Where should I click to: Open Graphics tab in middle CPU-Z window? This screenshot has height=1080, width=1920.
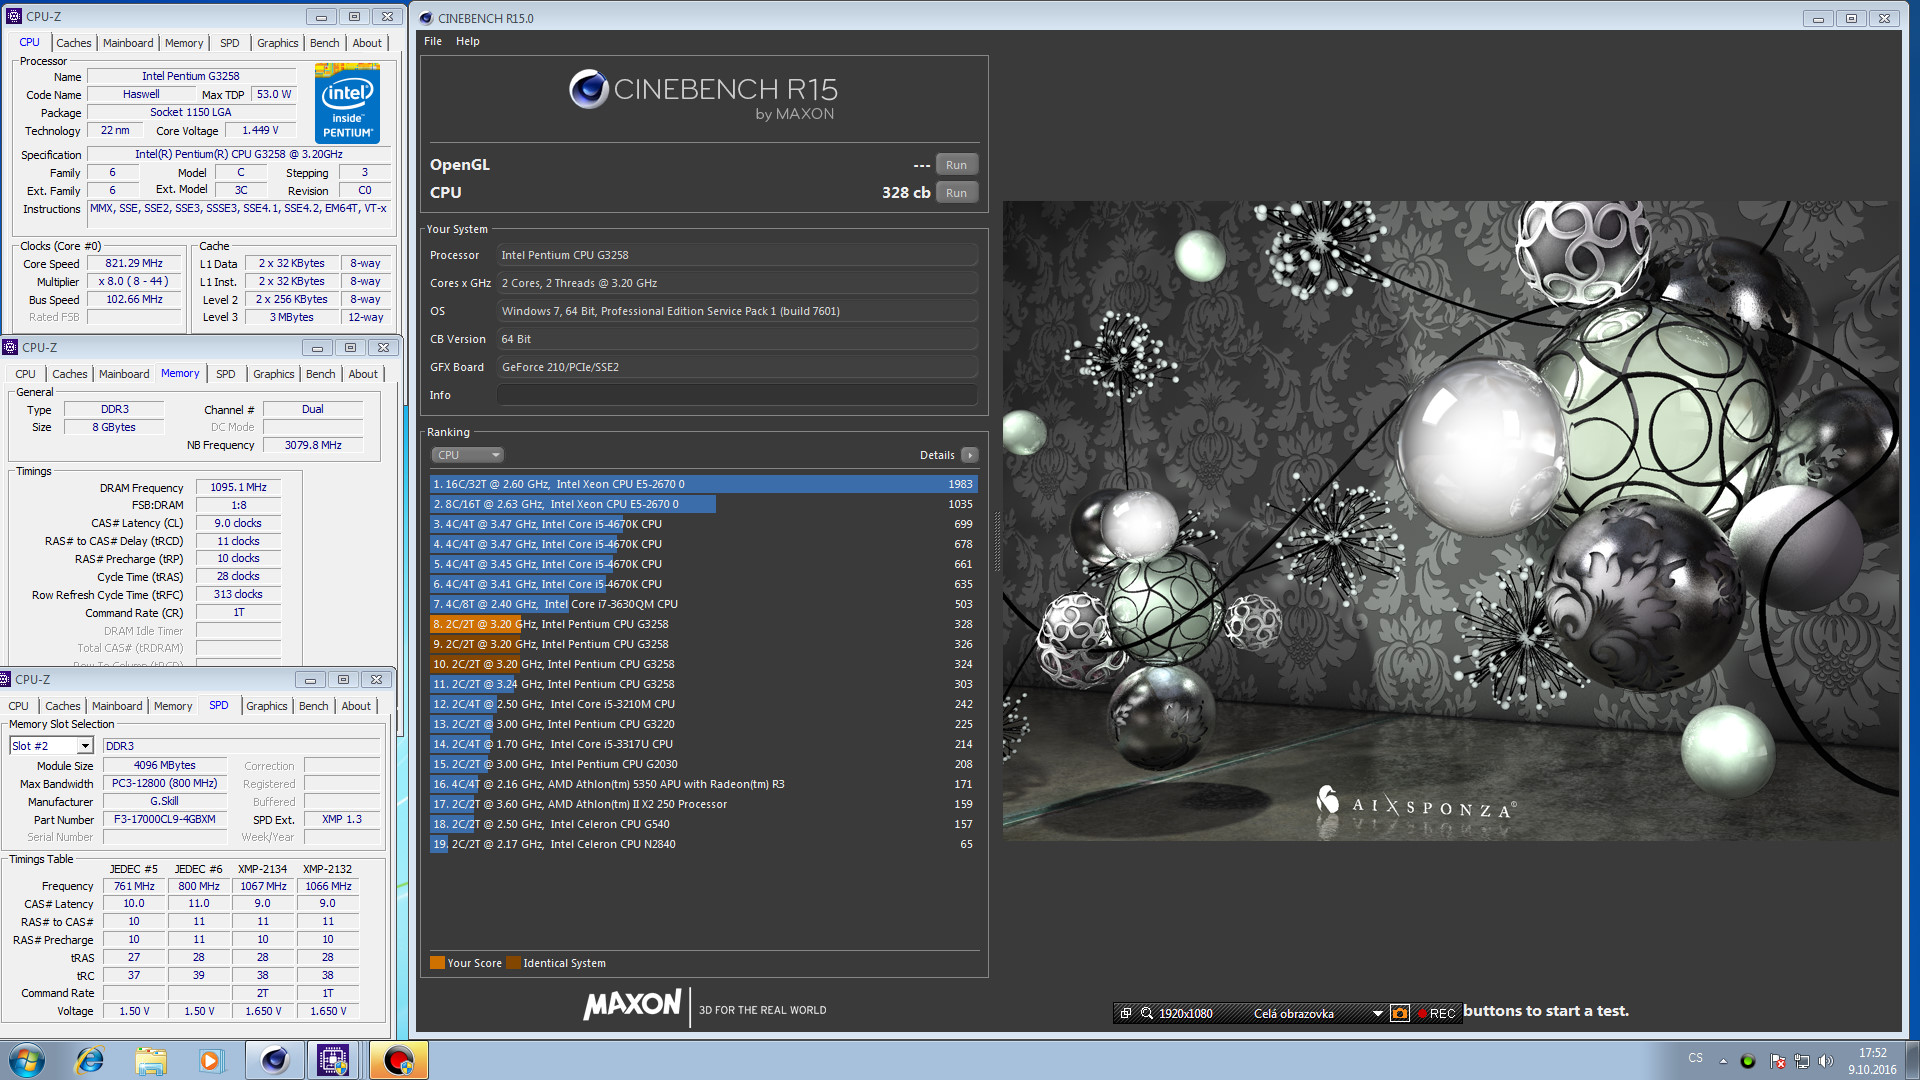point(274,374)
